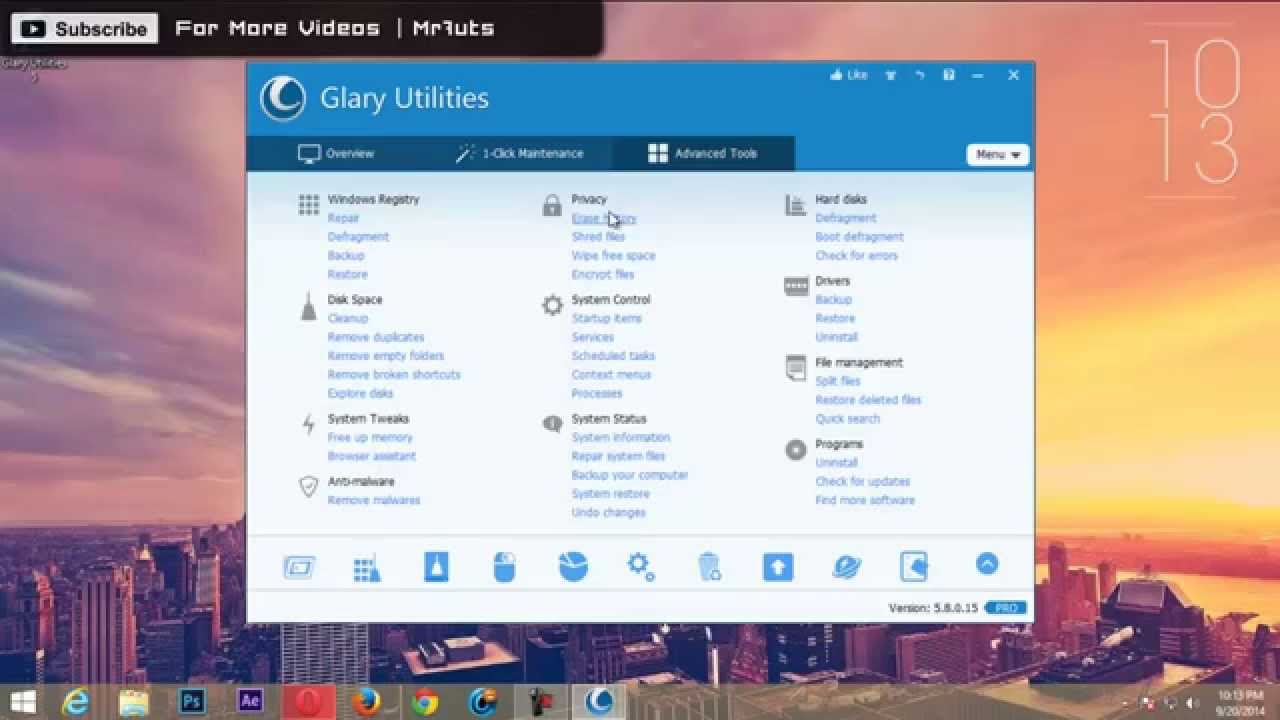1280x720 pixels.
Task: Click Uninstall under Drivers
Action: tap(836, 338)
